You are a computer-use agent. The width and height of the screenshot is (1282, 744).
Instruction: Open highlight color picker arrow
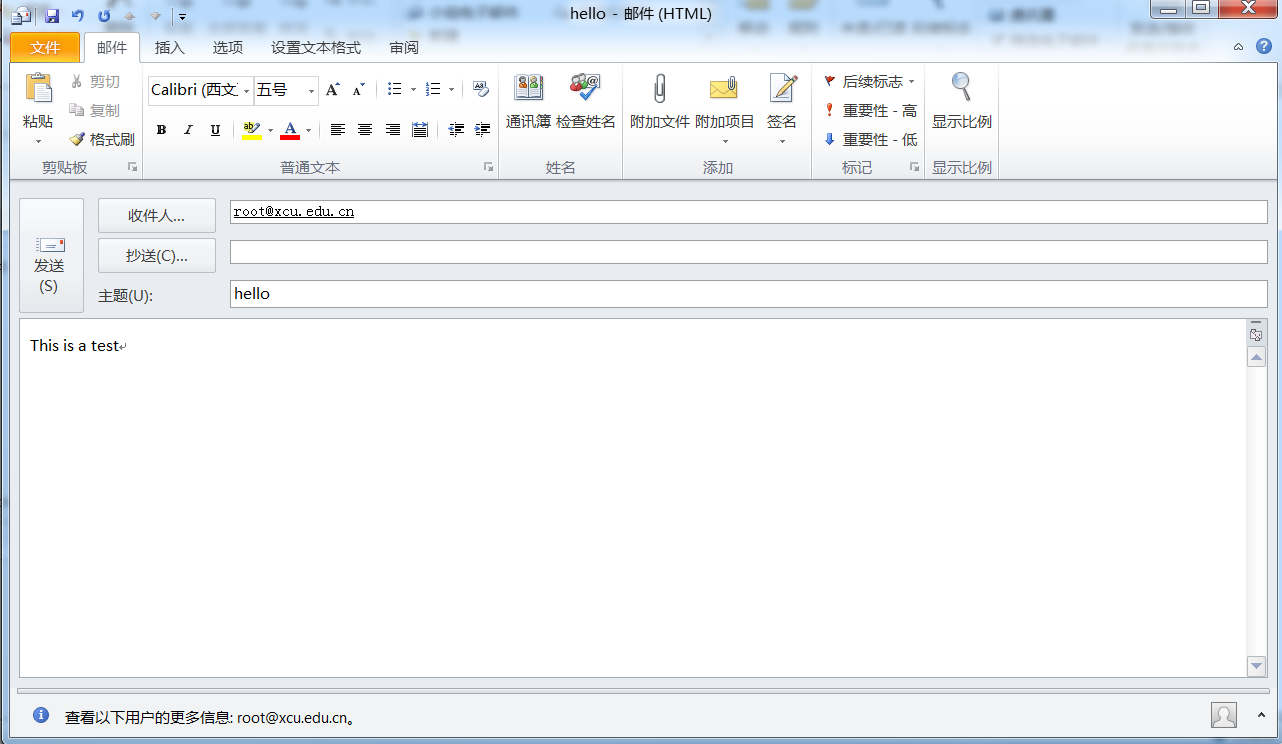point(270,131)
